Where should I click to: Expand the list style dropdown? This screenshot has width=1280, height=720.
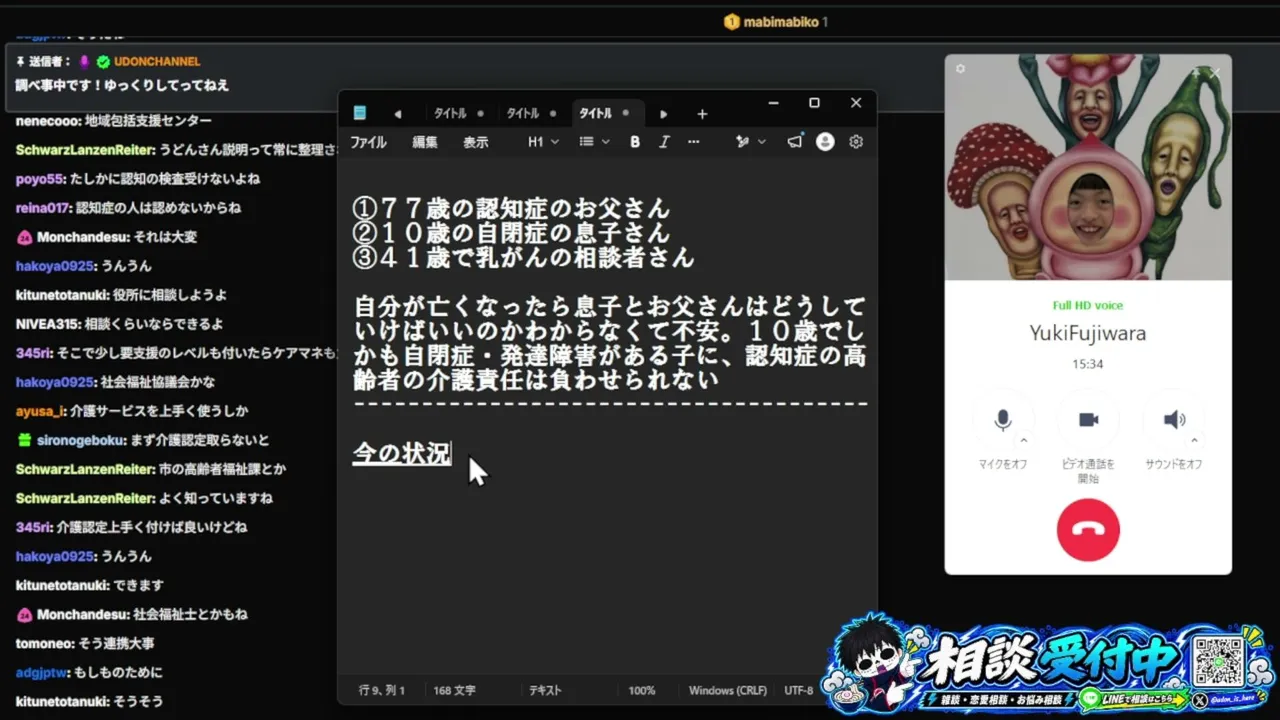[595, 142]
